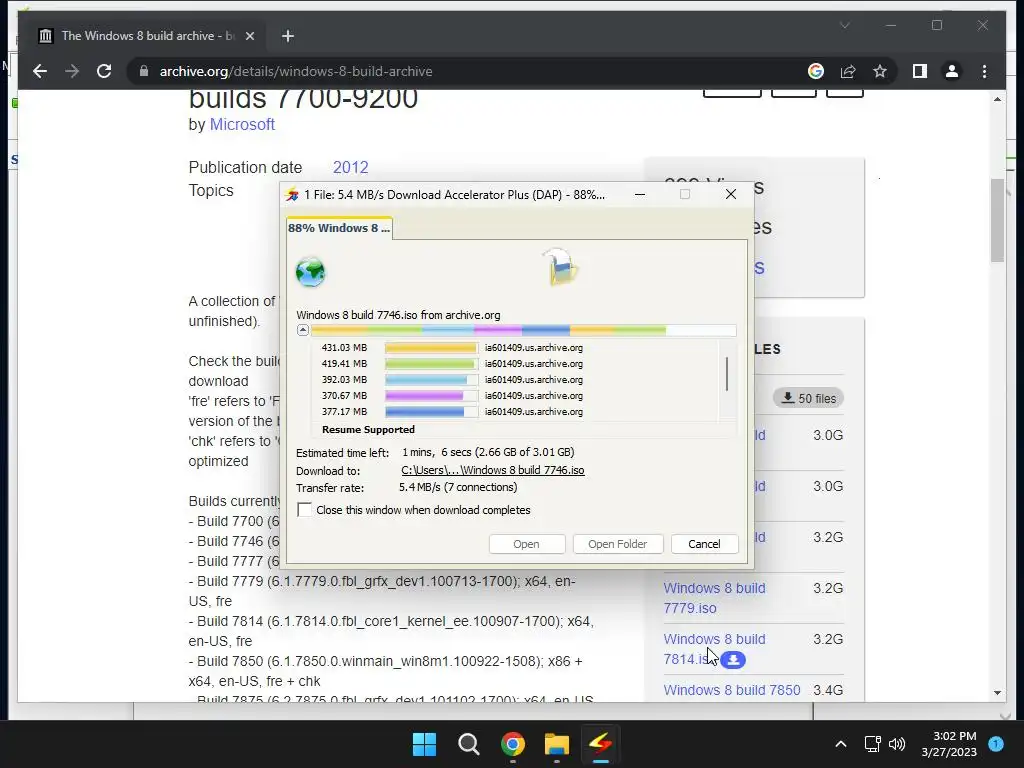
Task: Open volume control tray icon
Action: [x=897, y=744]
